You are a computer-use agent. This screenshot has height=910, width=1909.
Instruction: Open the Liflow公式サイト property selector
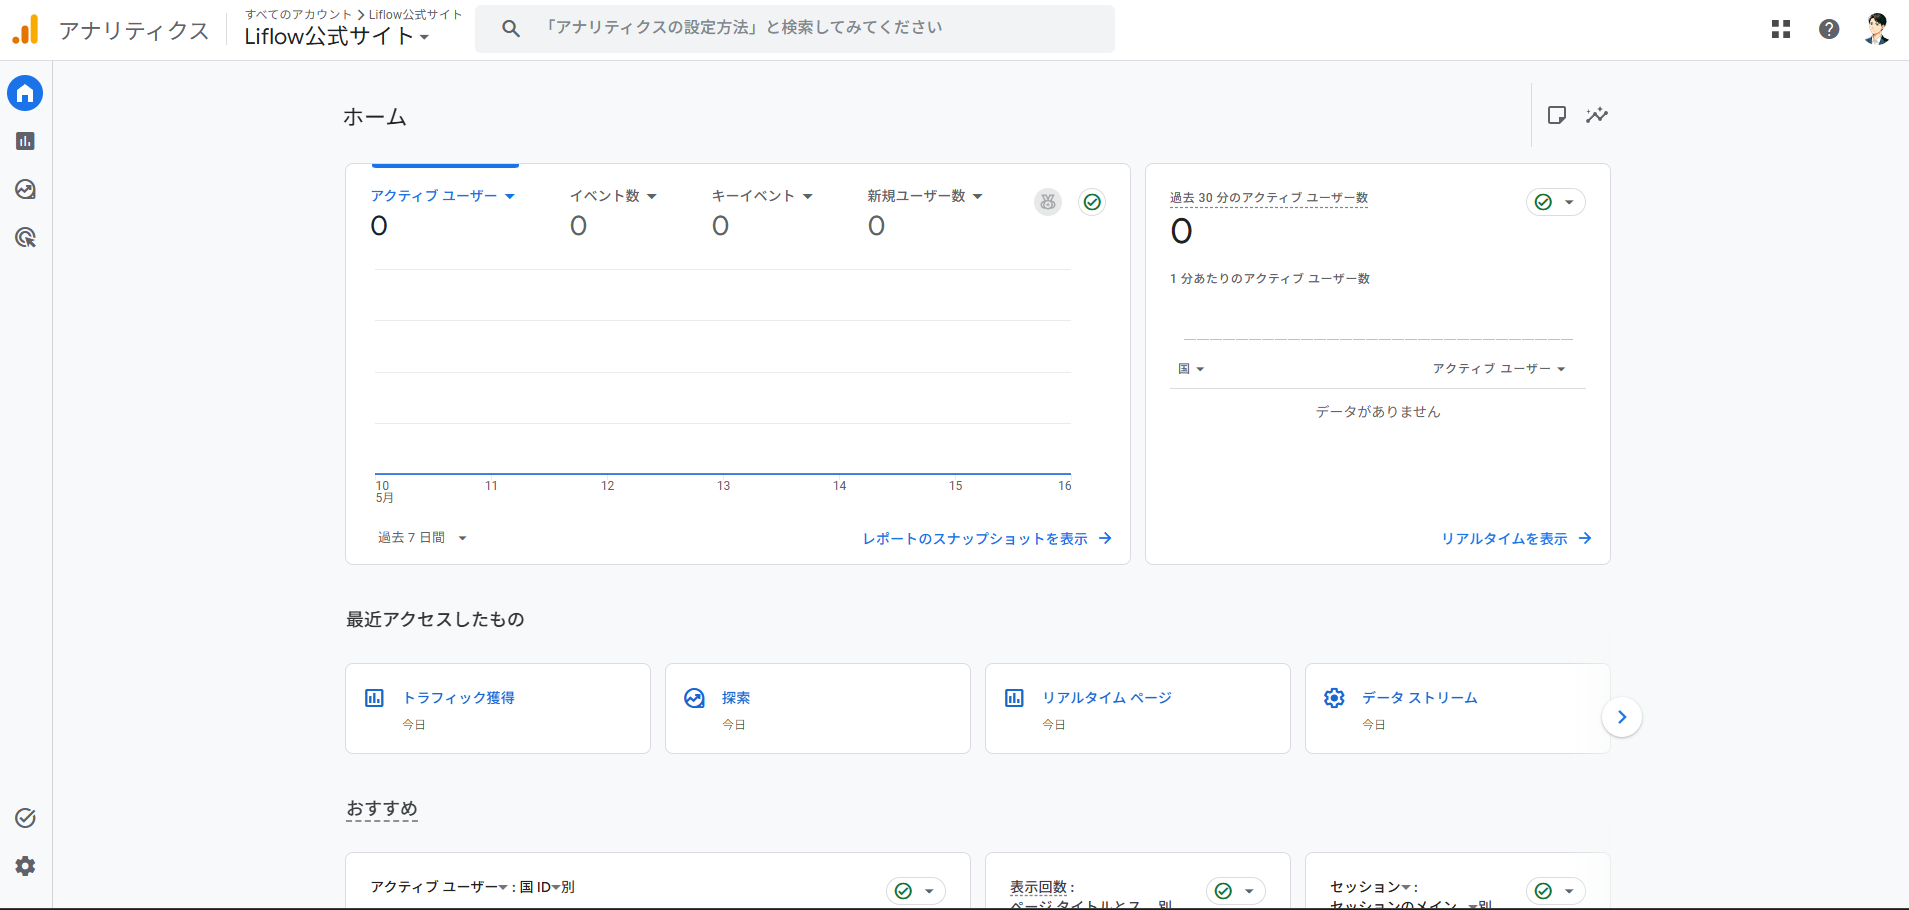(337, 36)
